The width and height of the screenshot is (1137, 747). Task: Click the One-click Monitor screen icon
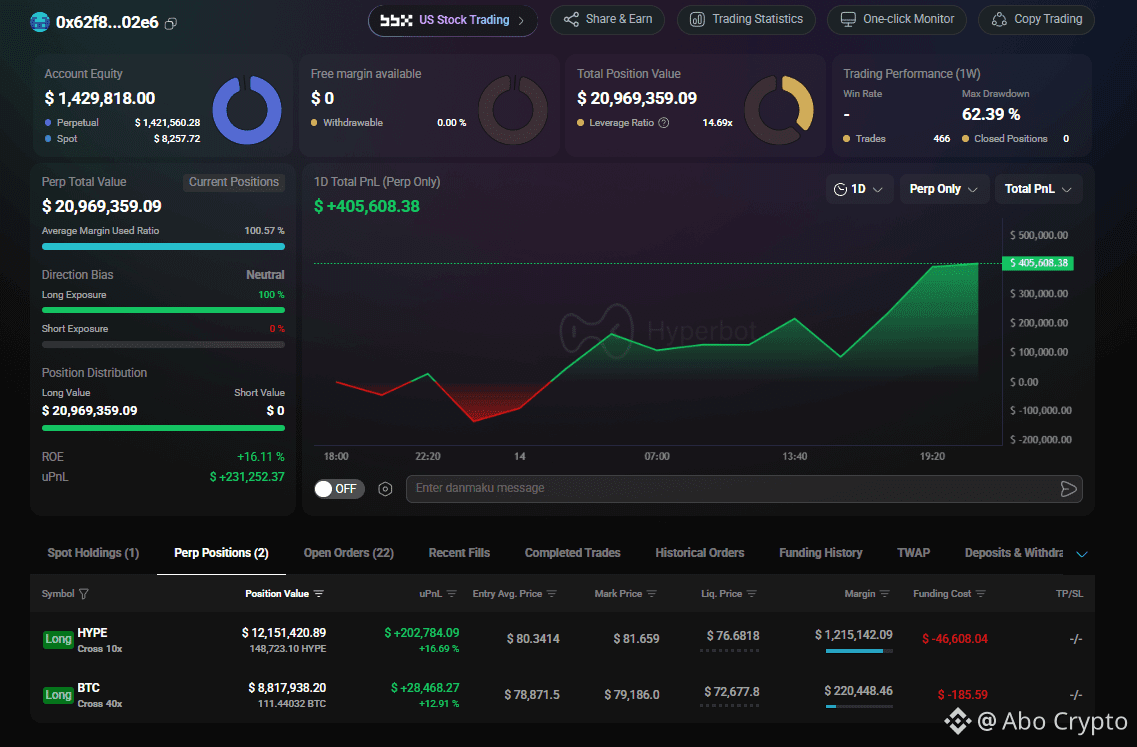848,20
